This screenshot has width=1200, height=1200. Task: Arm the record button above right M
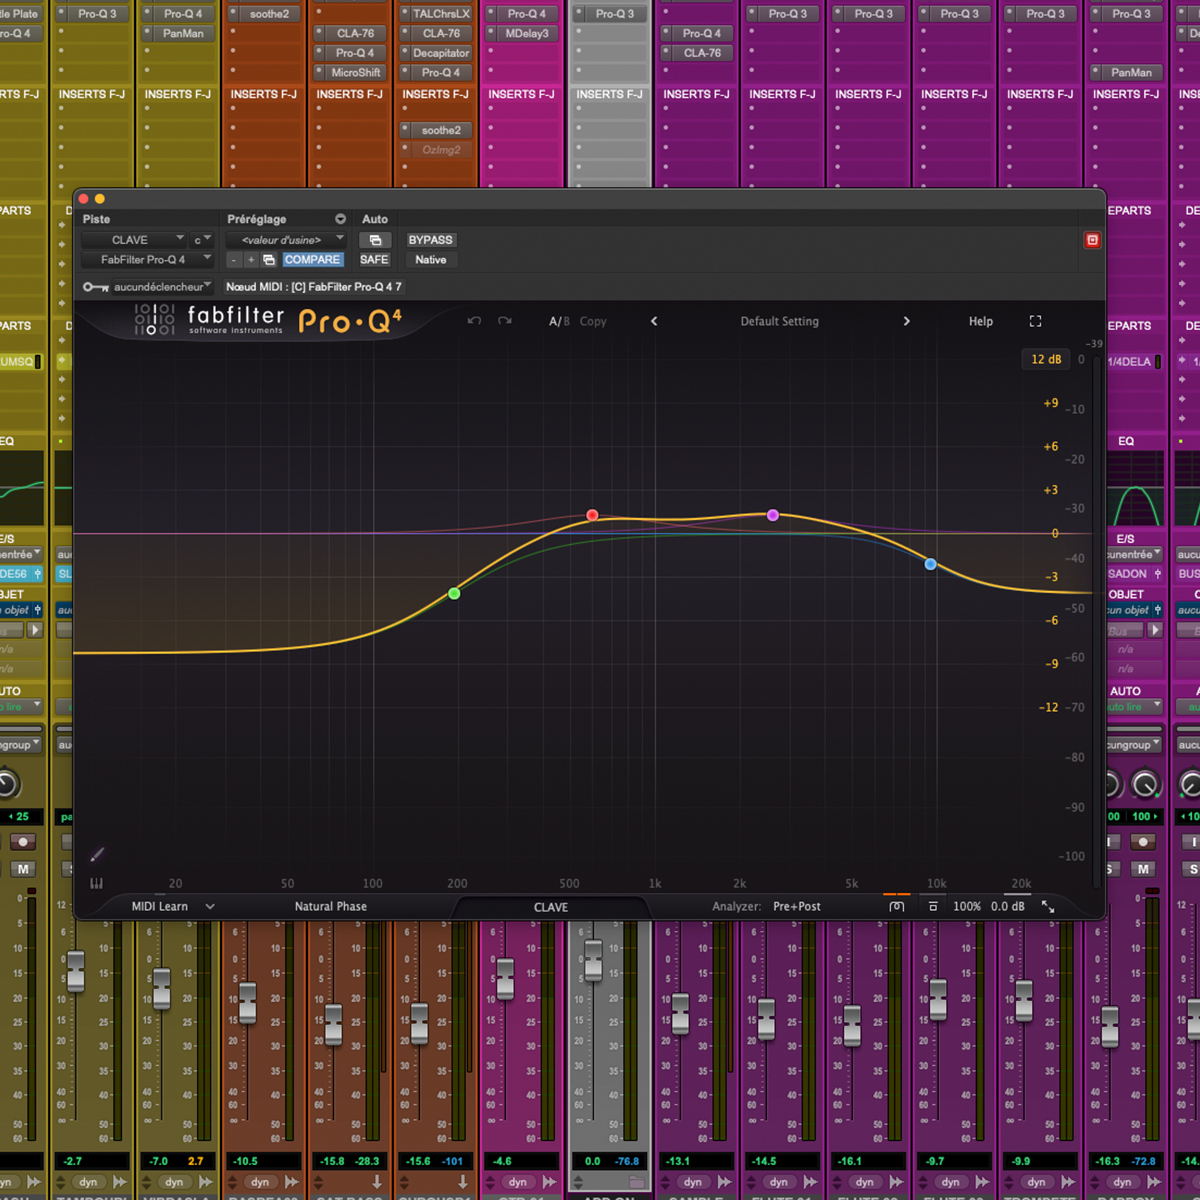1143,841
